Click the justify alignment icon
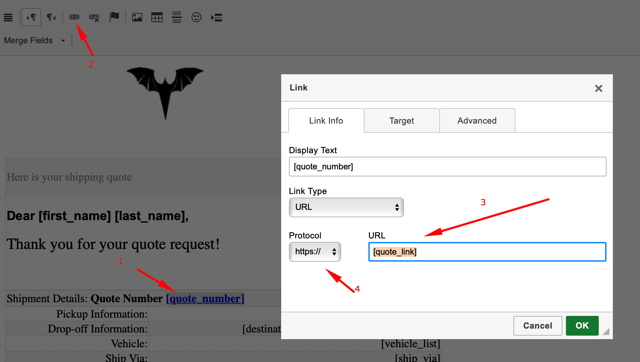 [8, 18]
